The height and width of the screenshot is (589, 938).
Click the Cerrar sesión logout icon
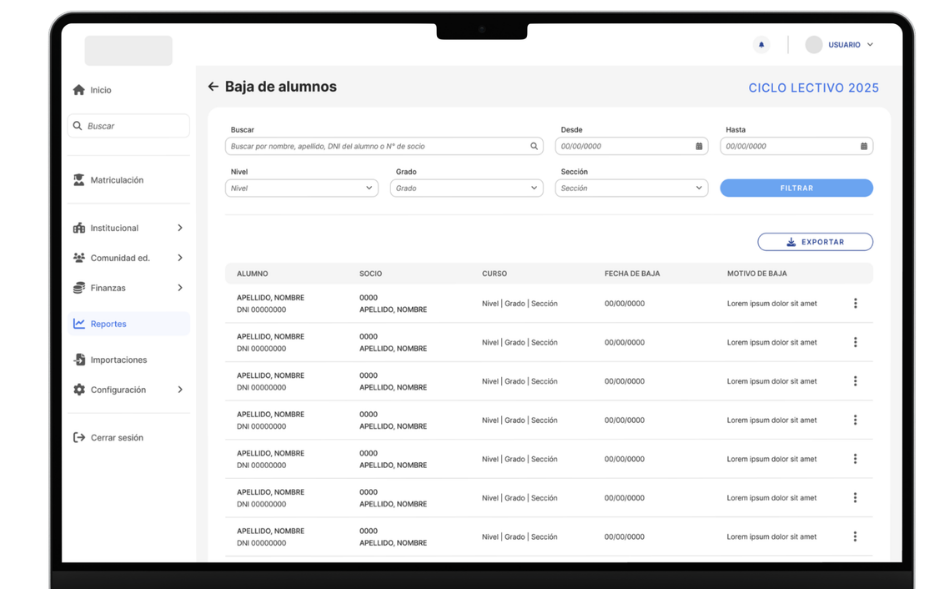pyautogui.click(x=79, y=438)
